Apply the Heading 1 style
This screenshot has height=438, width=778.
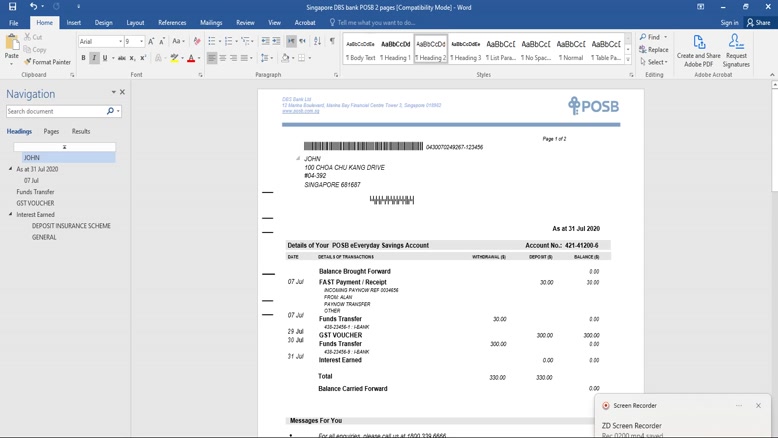click(x=395, y=50)
